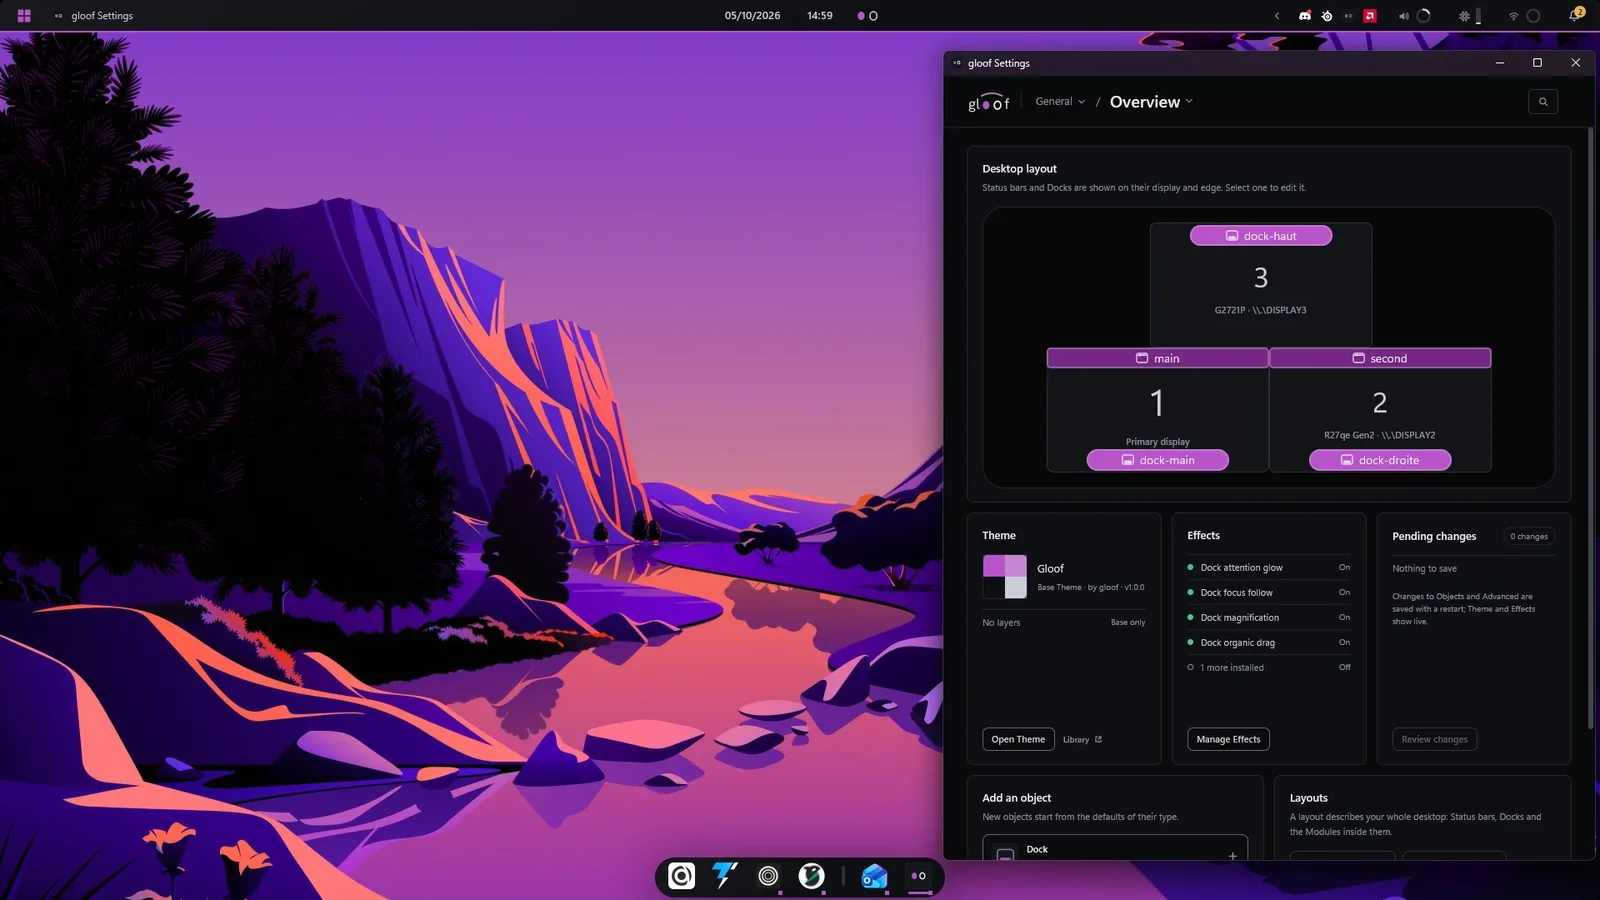The width and height of the screenshot is (1600, 900).
Task: Select the dock-main dock on display 1
Action: [1158, 460]
